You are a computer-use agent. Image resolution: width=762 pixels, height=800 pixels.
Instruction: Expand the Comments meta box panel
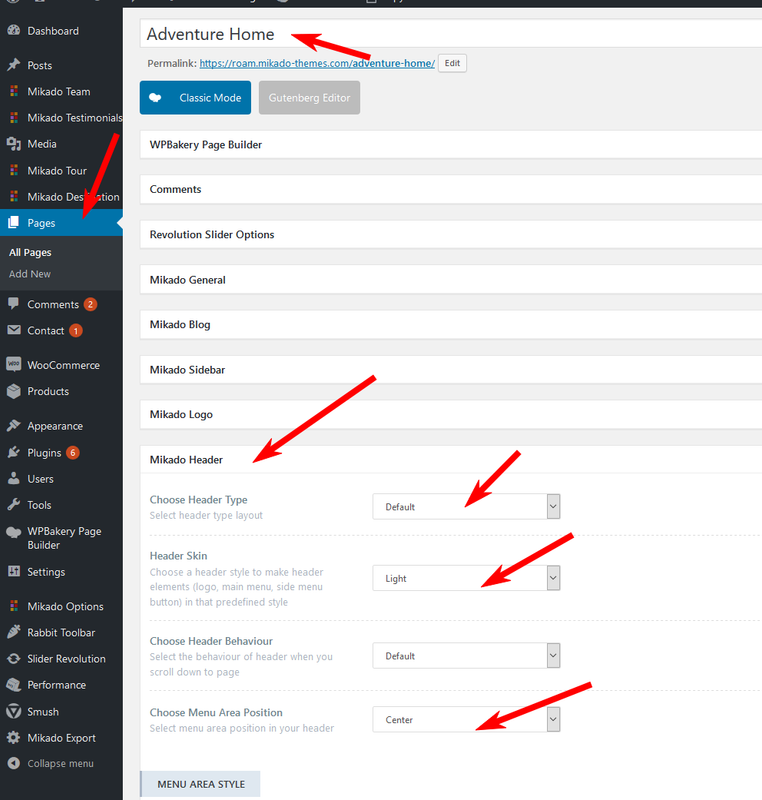pyautogui.click(x=451, y=189)
